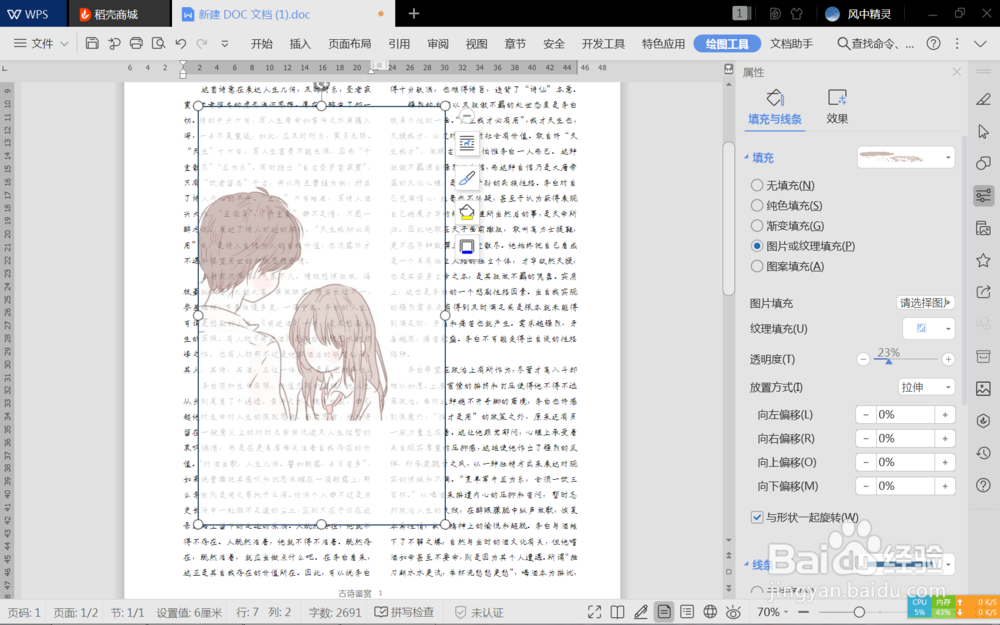The image size is (1000, 625).
Task: Switch to 稻壳商城 tab
Action: tap(117, 13)
